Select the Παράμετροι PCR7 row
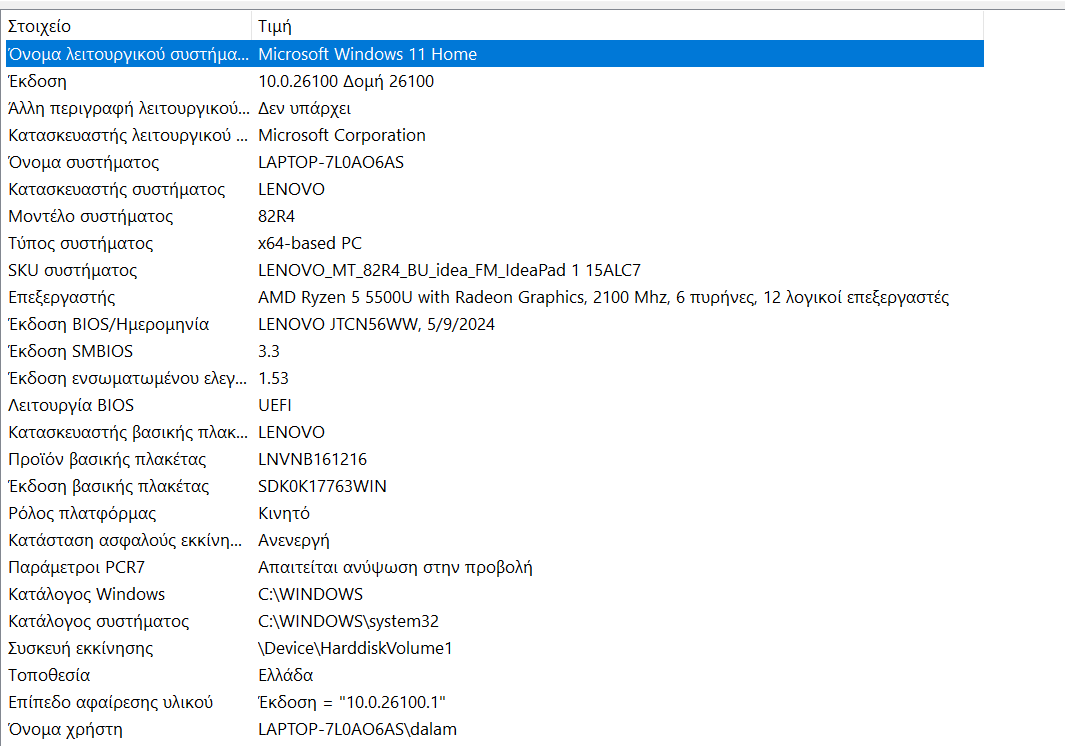The height and width of the screenshot is (746, 1065). [x=494, y=567]
